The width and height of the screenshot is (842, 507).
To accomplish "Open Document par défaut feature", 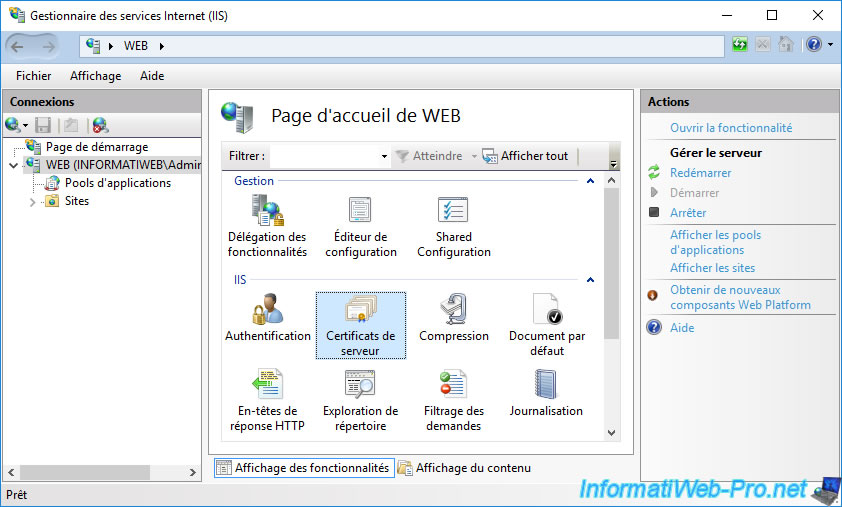I will pos(547,325).
